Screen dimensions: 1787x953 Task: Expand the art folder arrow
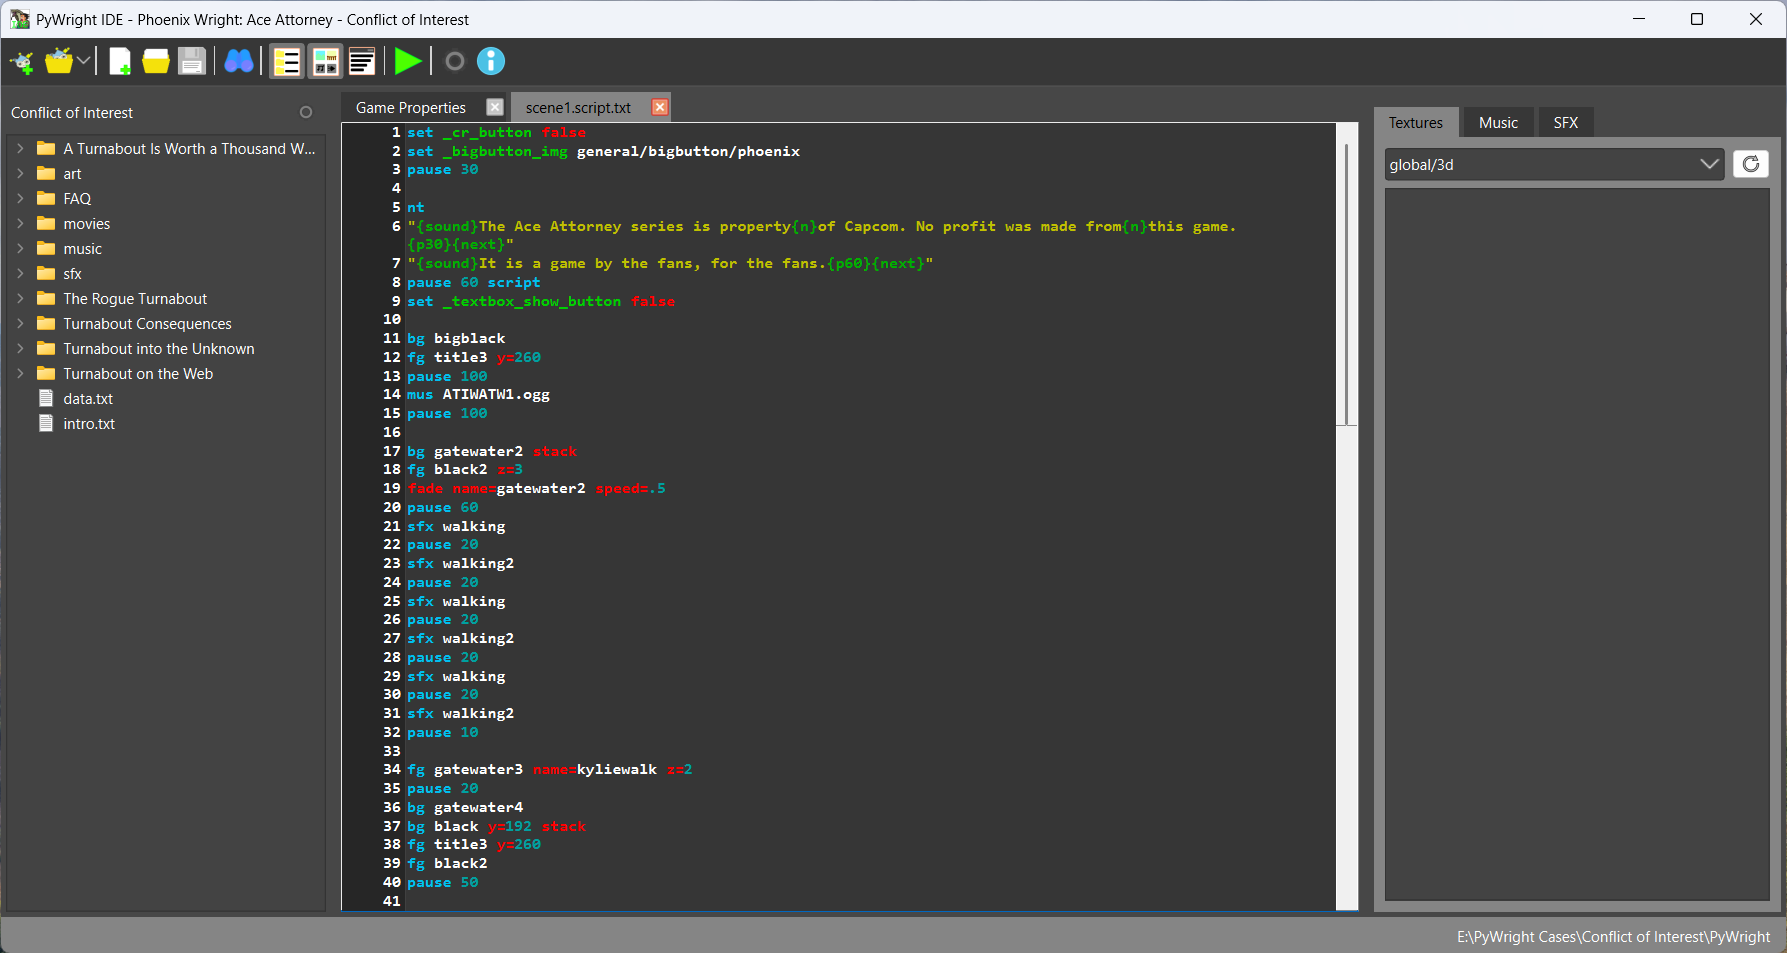point(20,173)
